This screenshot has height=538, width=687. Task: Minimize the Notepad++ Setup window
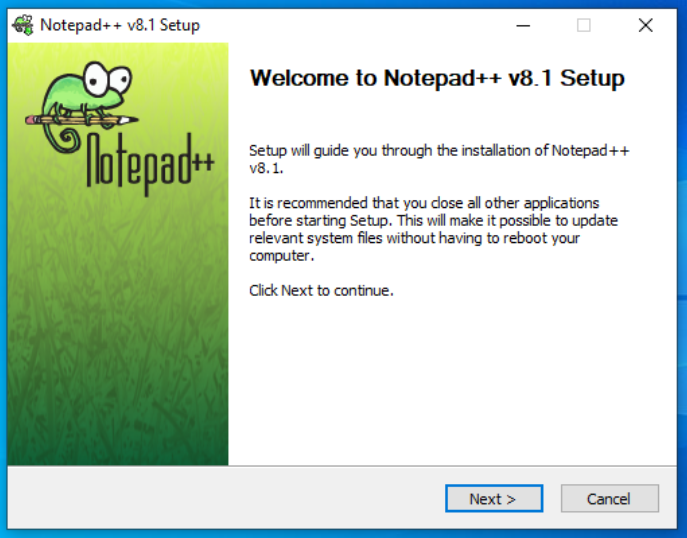[x=523, y=25]
